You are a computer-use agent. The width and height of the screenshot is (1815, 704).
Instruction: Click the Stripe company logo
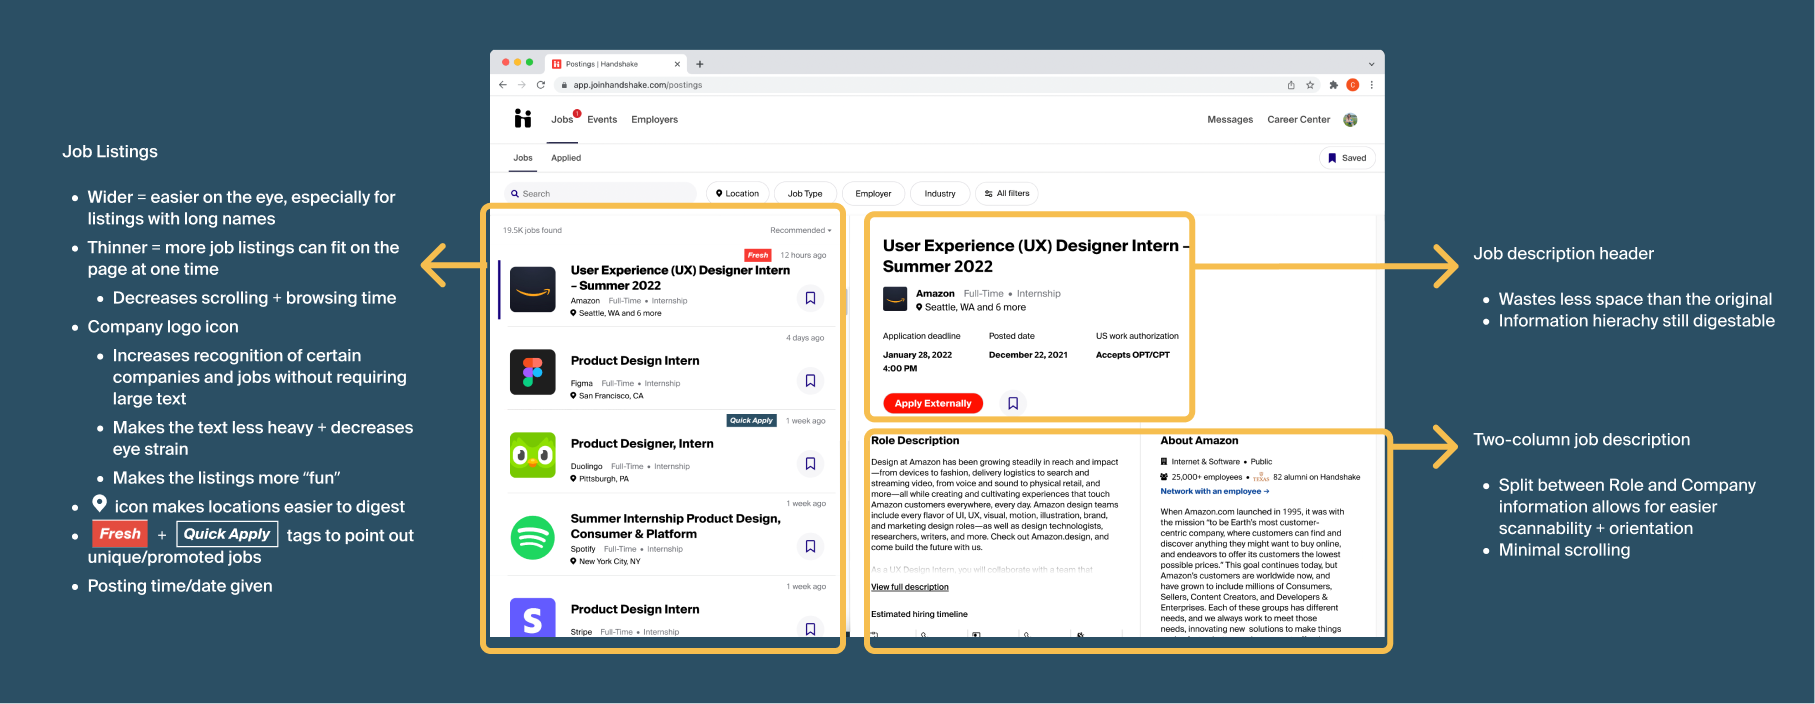point(533,617)
